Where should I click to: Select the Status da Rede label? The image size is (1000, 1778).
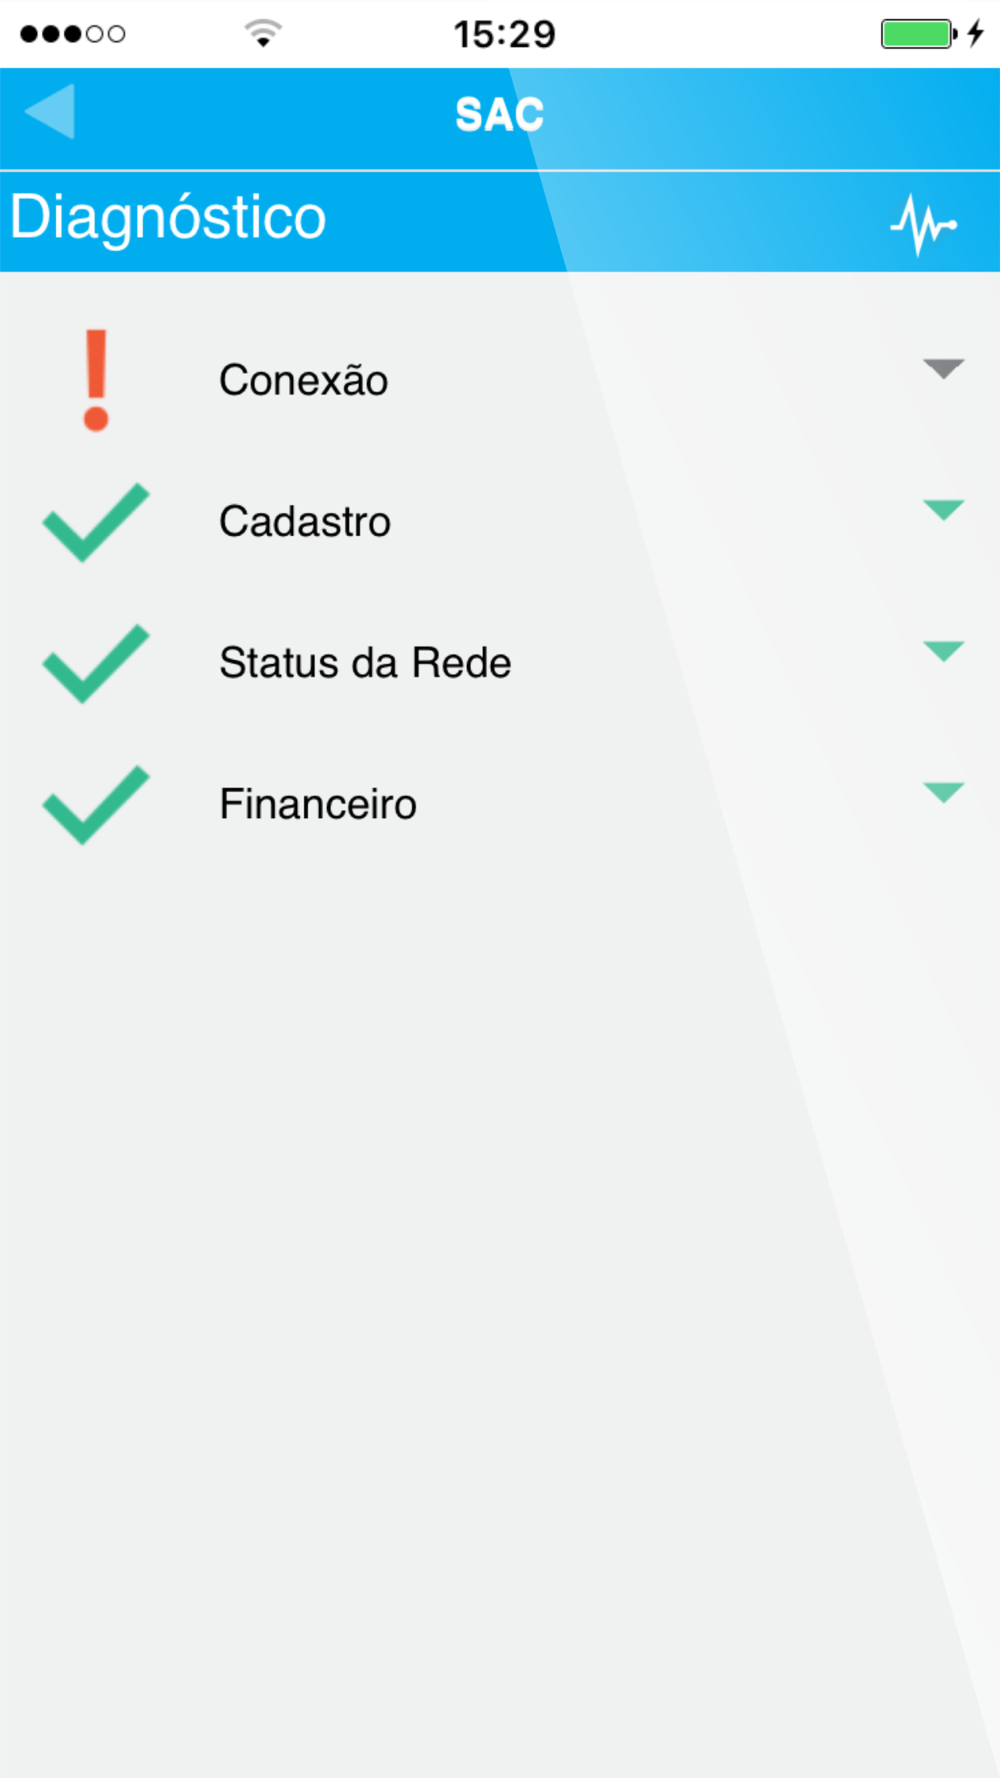pyautogui.click(x=365, y=663)
